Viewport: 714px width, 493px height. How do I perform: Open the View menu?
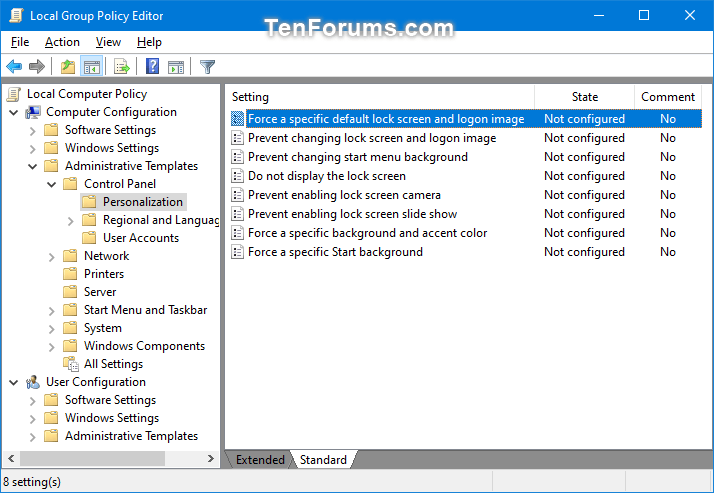[x=108, y=42]
